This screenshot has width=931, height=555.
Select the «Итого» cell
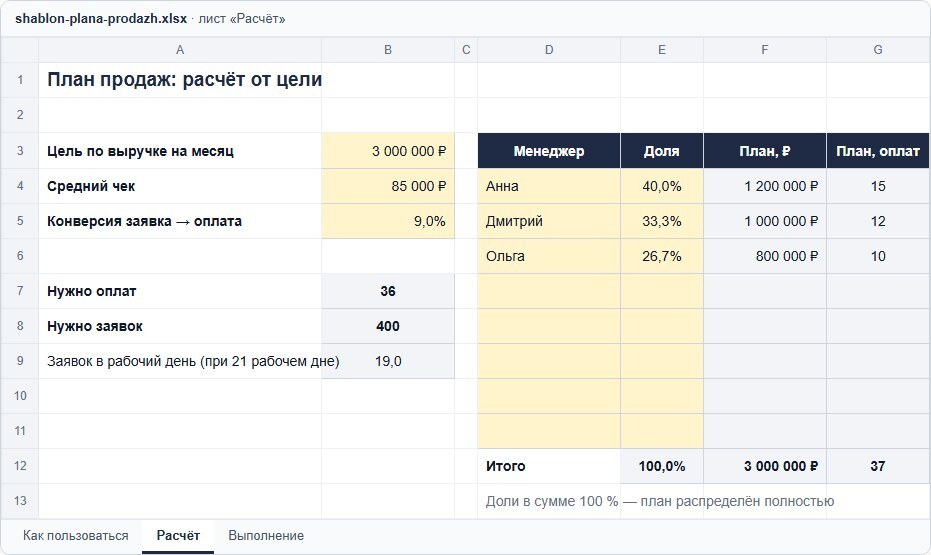tap(549, 466)
